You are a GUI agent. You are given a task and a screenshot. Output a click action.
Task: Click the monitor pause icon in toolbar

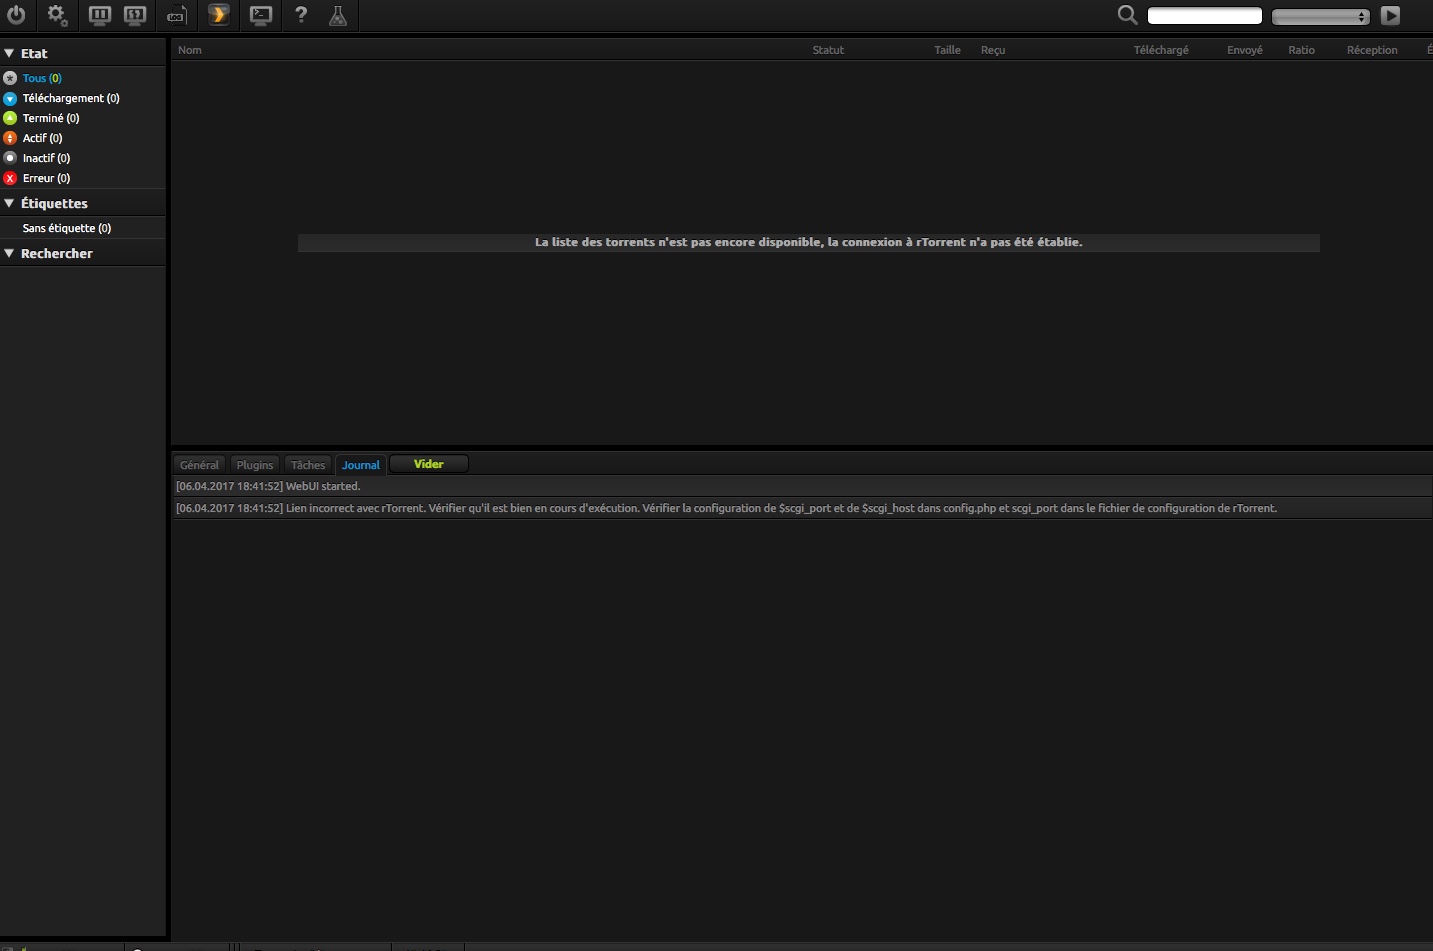pyautogui.click(x=99, y=15)
